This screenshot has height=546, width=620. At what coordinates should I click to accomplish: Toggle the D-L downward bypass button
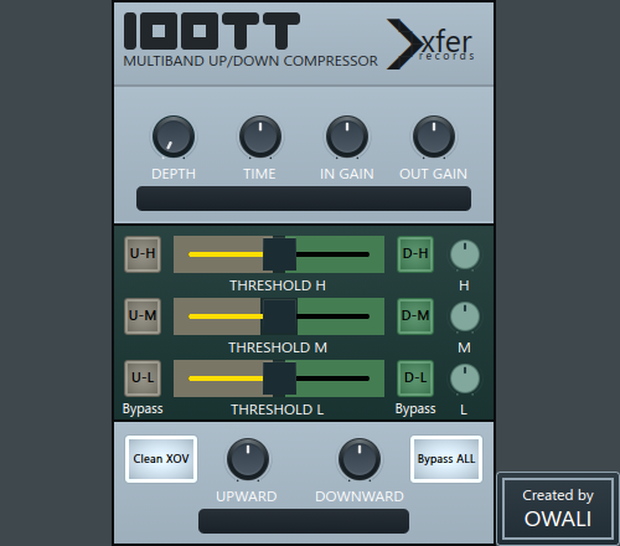tap(415, 378)
